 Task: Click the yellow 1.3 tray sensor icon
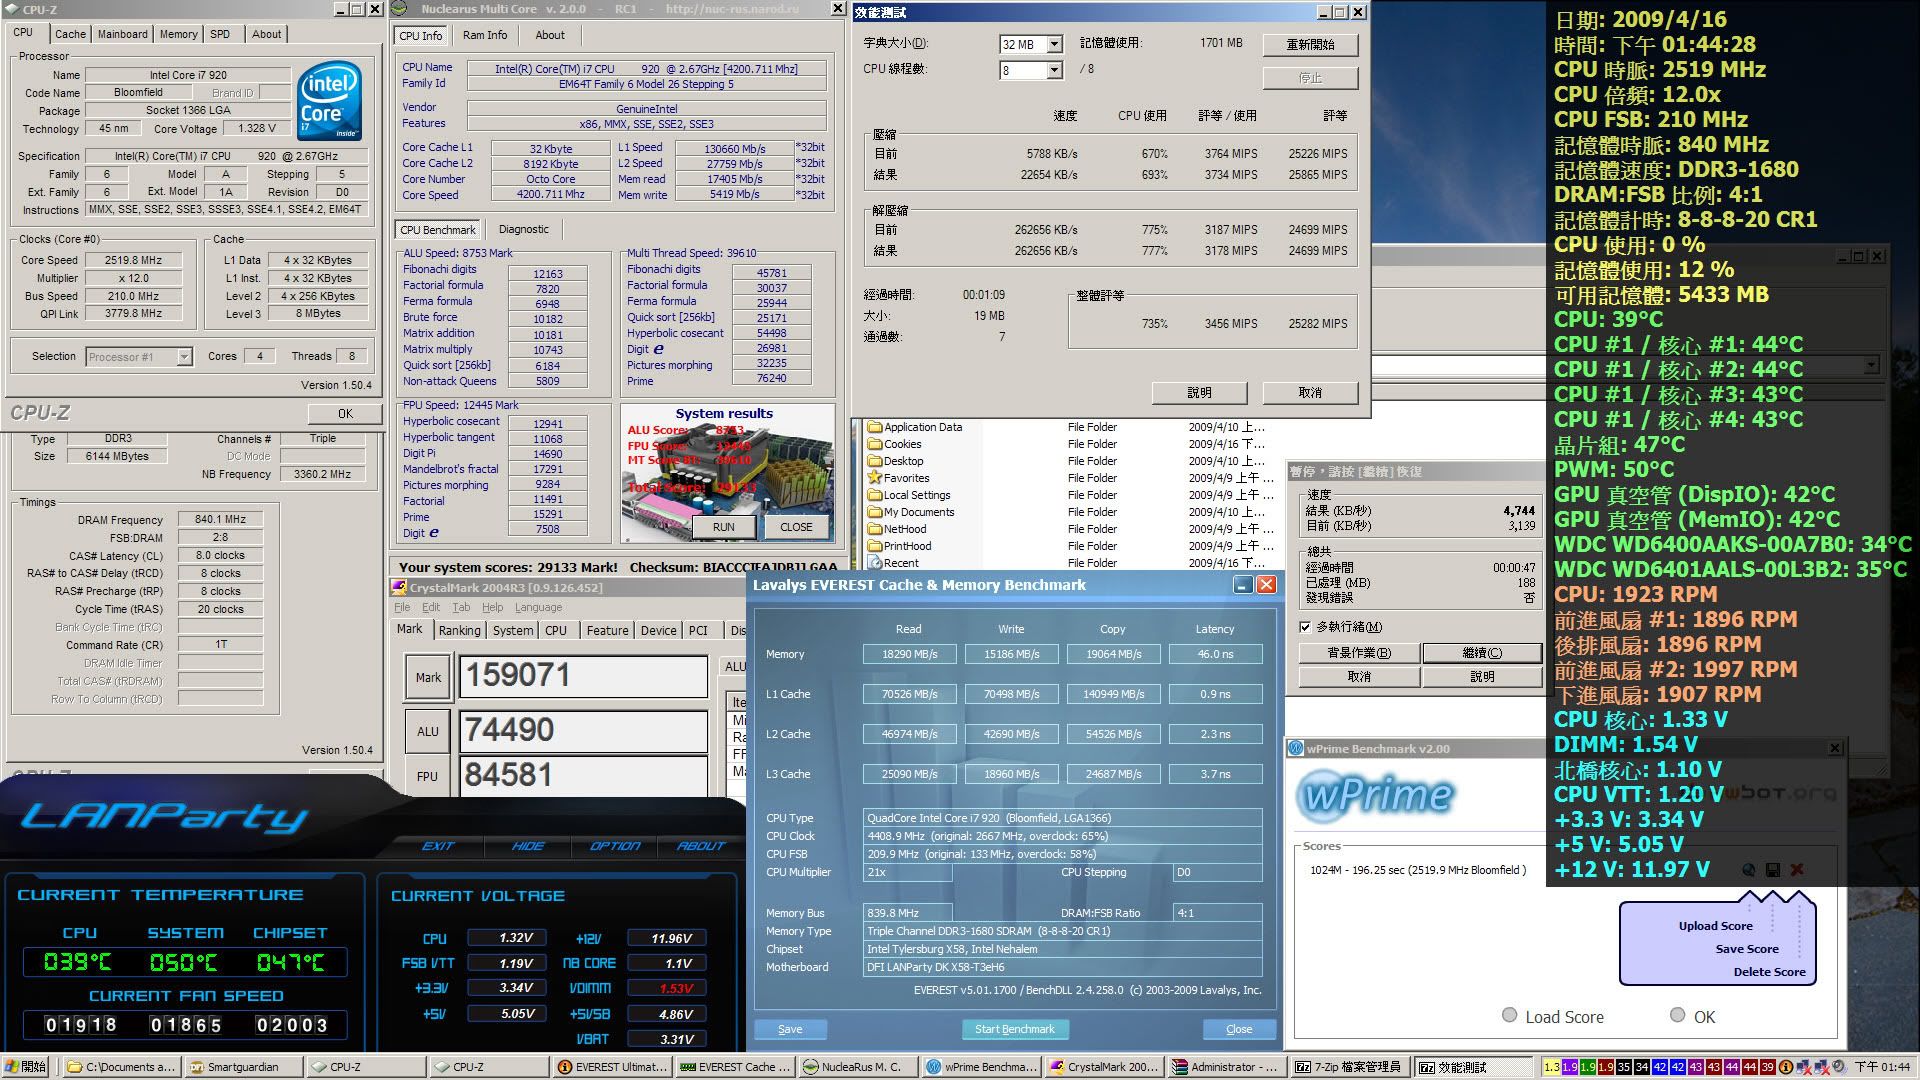pos(1552,1067)
